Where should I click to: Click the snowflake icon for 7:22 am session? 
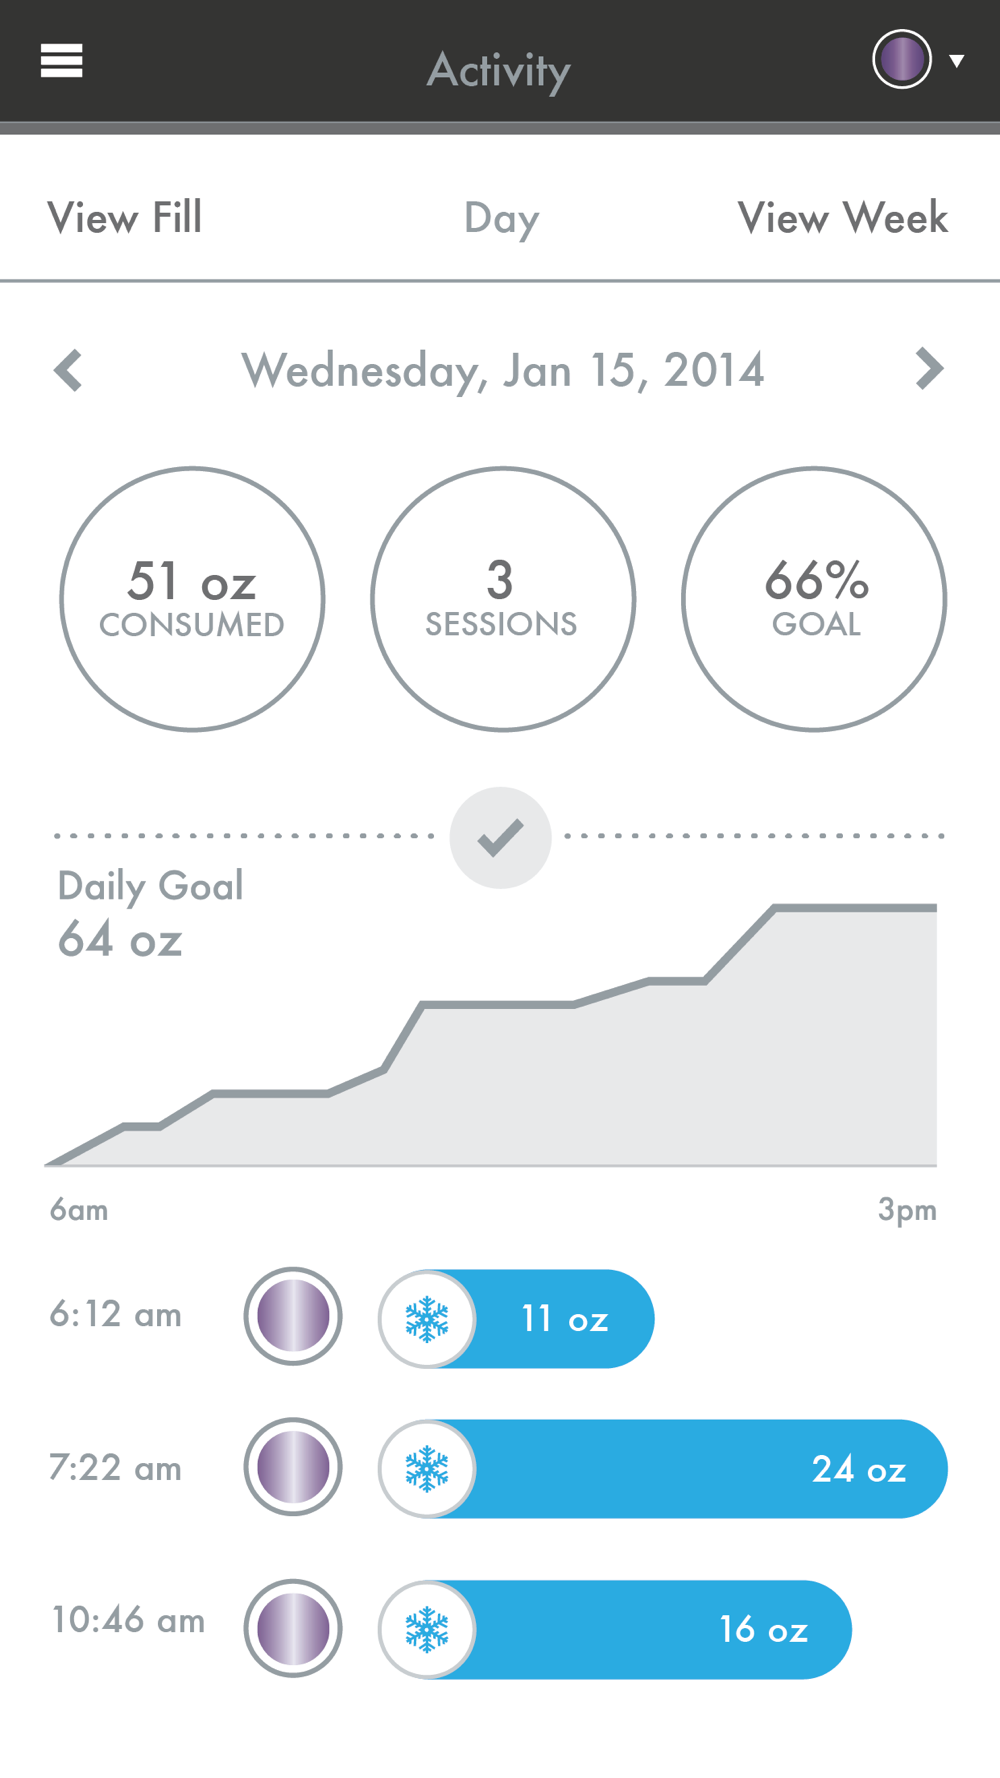click(427, 1469)
